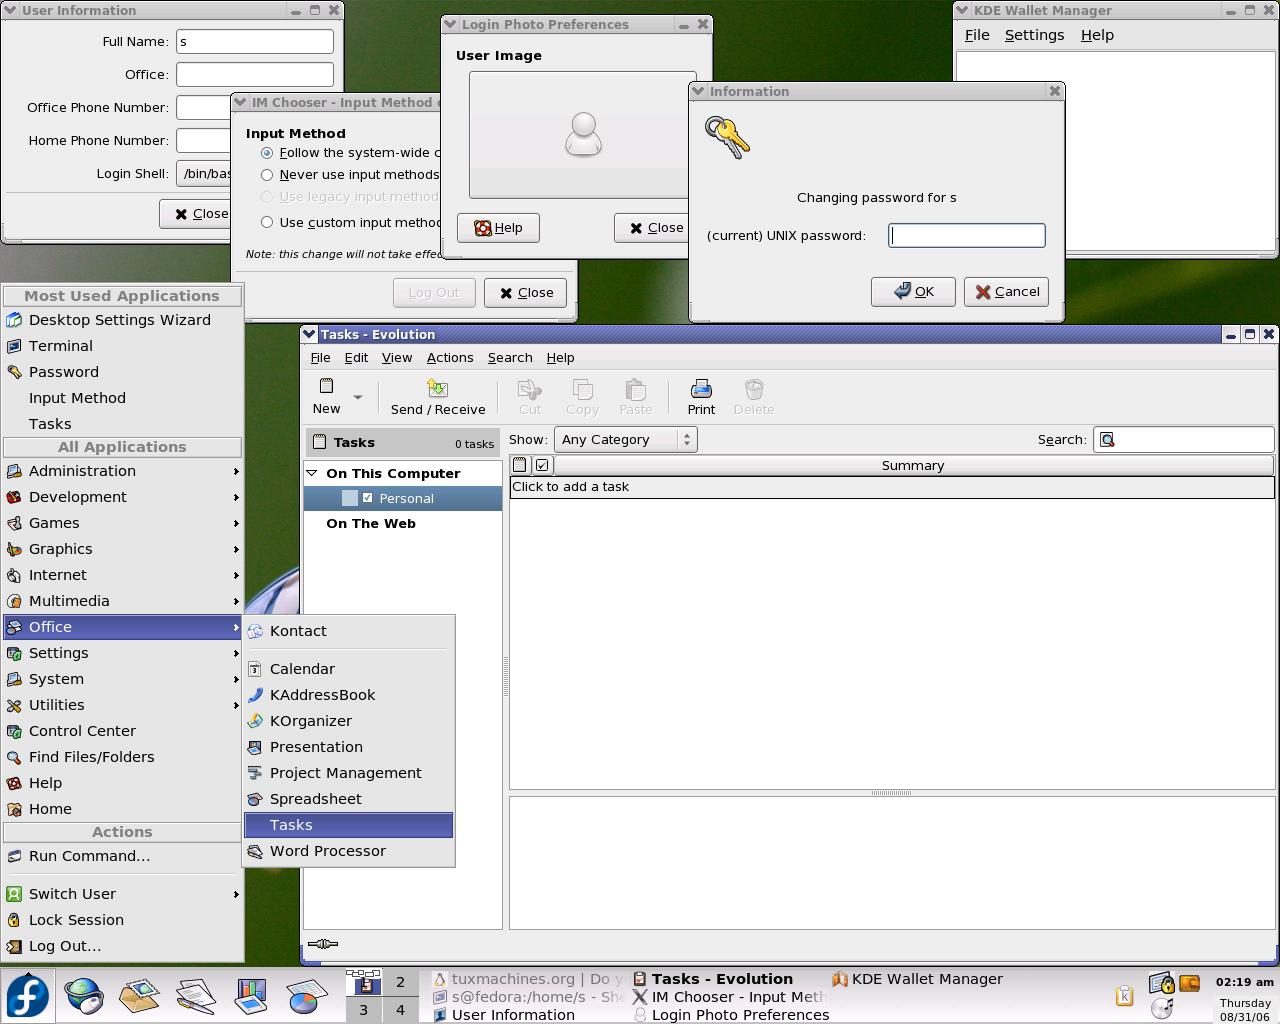This screenshot has height=1024, width=1280.
Task: Open Terminal from Most Used Applications
Action: (x=123, y=346)
